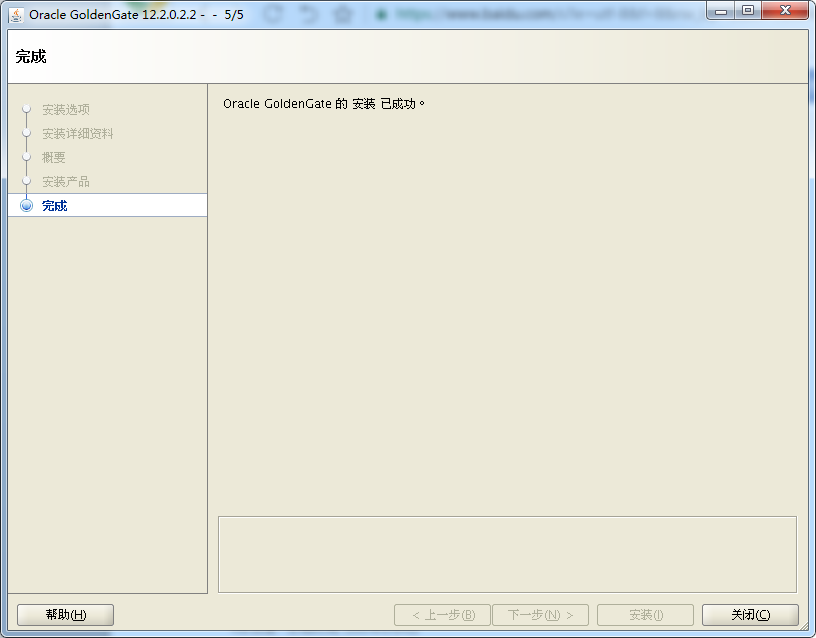Click the Oracle GoldenGate 12.2.0.2.2 window title

(x=136, y=15)
